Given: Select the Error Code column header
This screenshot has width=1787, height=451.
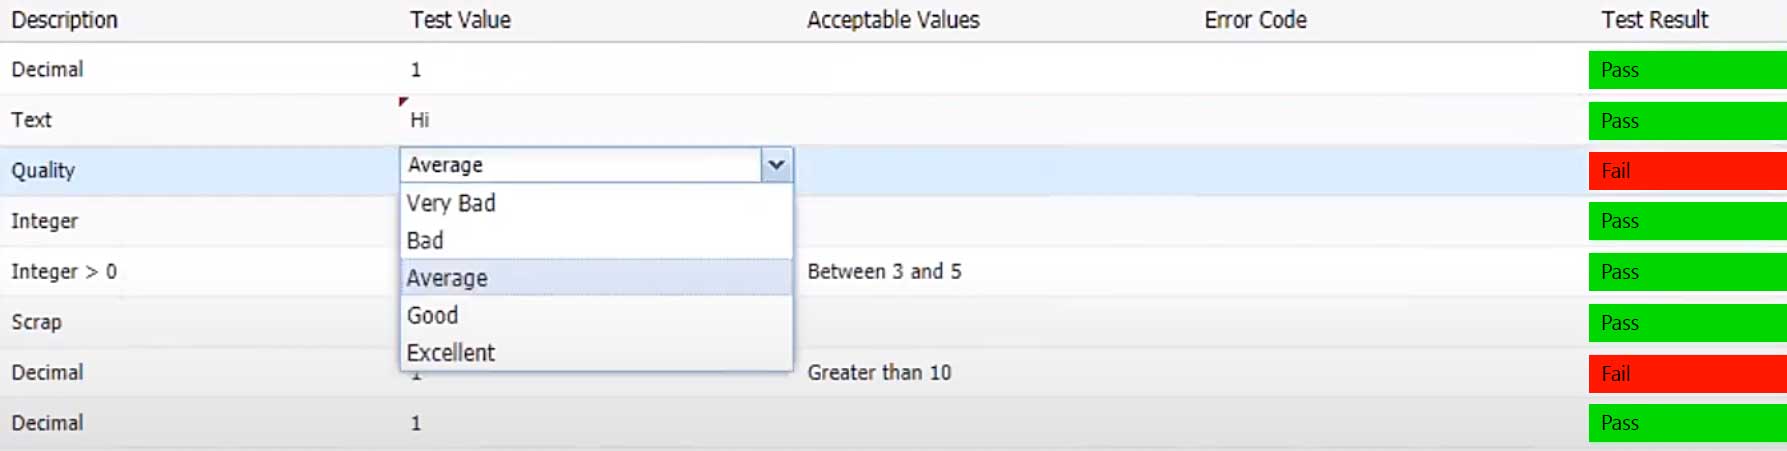Looking at the screenshot, I should click(x=1255, y=20).
